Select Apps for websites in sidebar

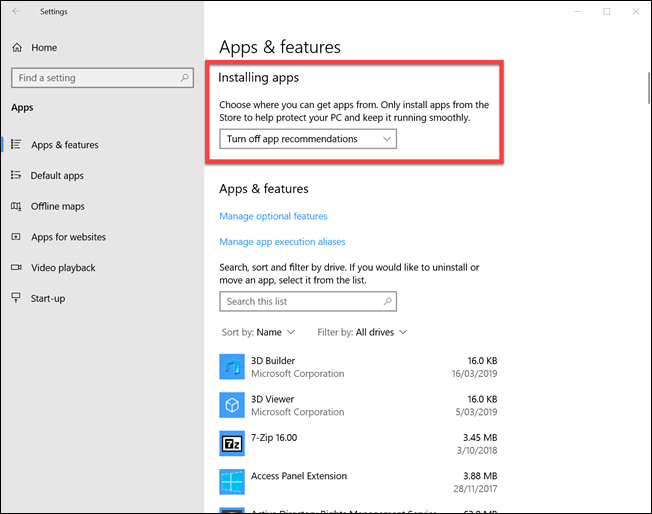click(x=68, y=237)
